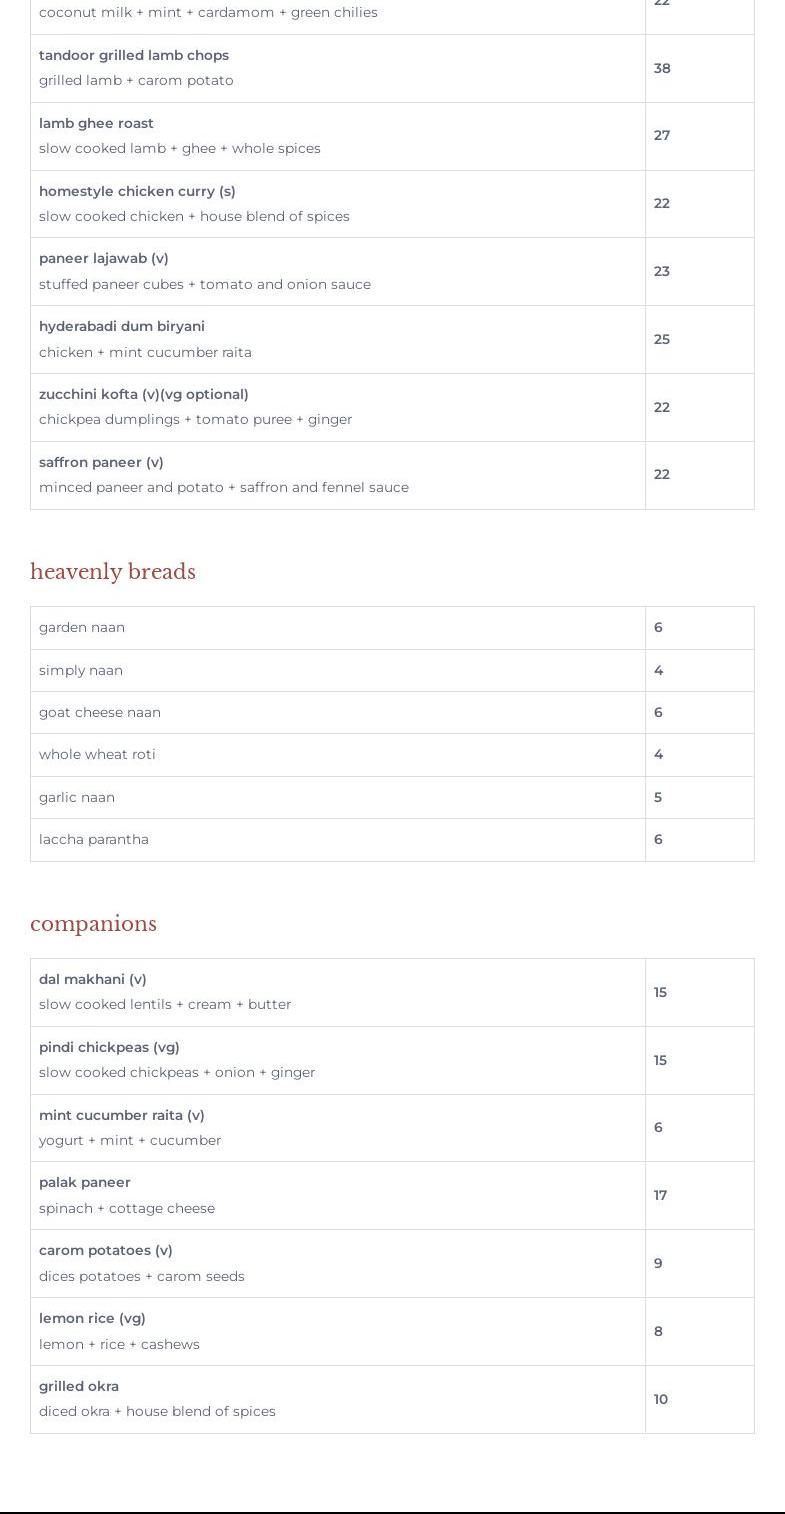Click pindi chickpeas (vg) item

click(x=109, y=1047)
